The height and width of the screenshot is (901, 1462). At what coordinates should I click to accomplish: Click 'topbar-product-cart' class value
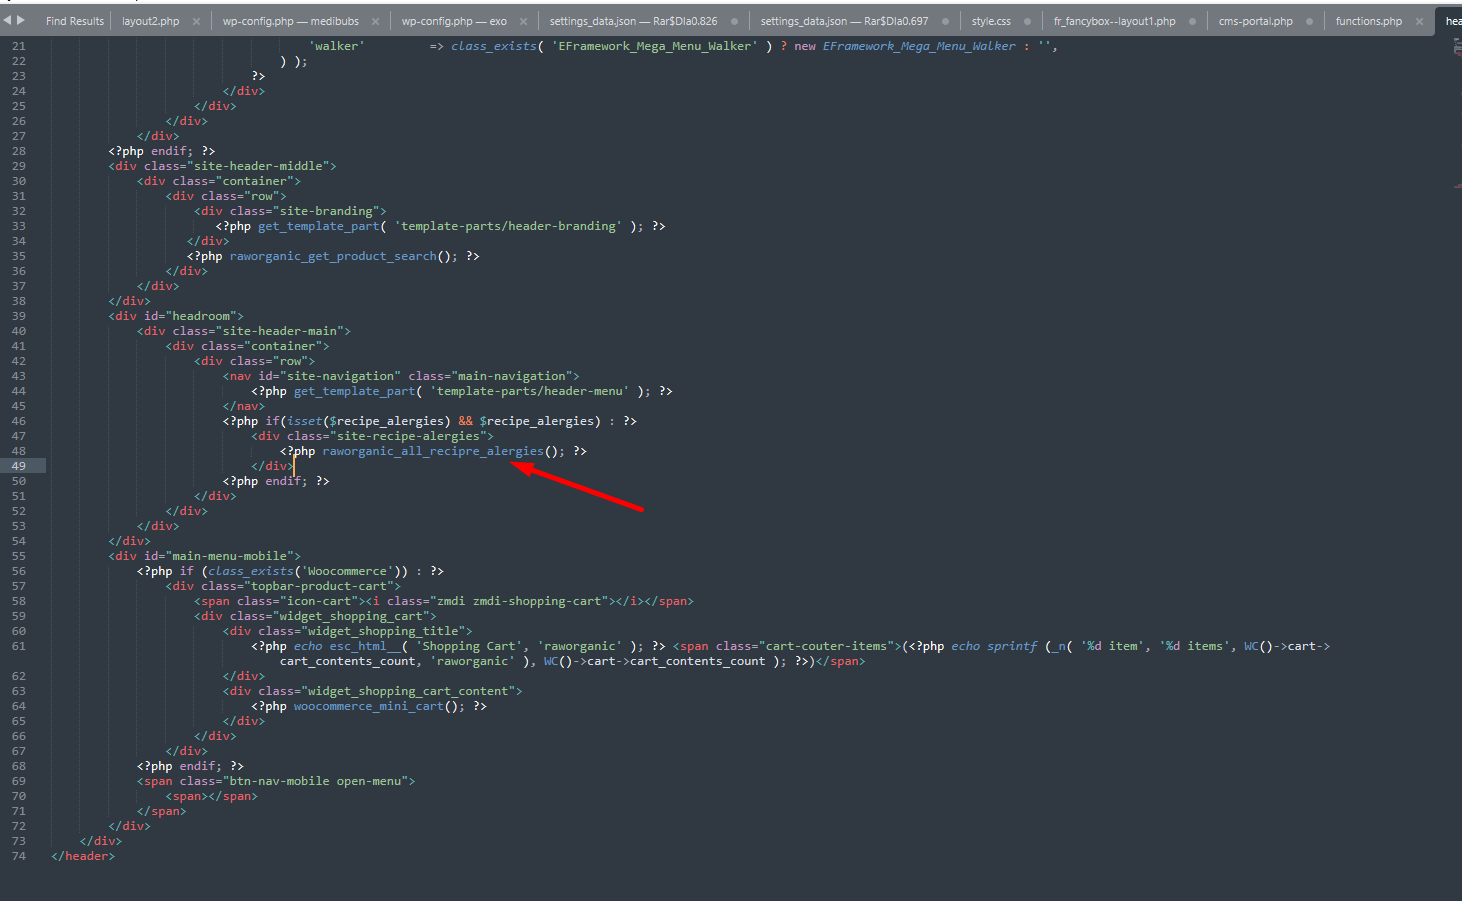[319, 586]
